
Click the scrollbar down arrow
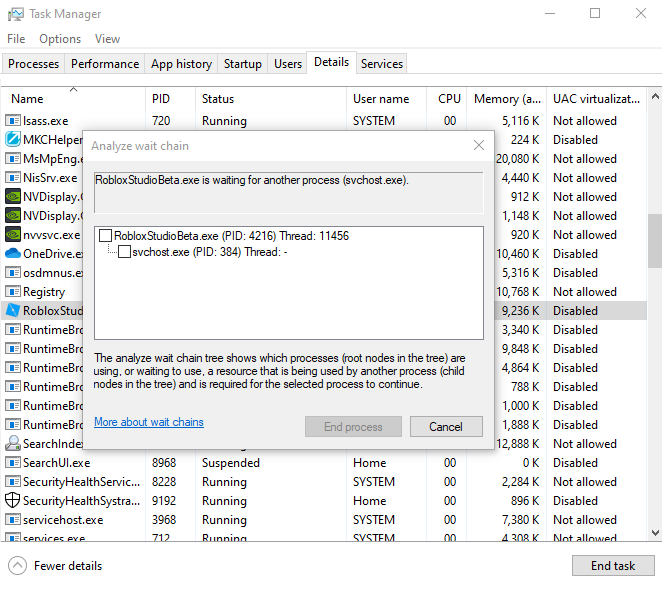coord(655,533)
